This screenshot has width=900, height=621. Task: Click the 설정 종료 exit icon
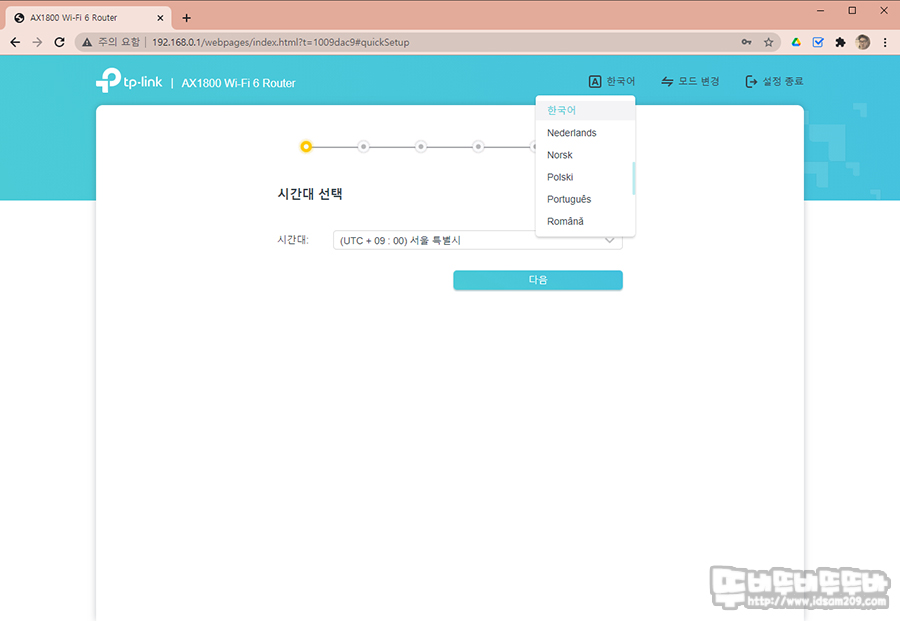coord(751,81)
